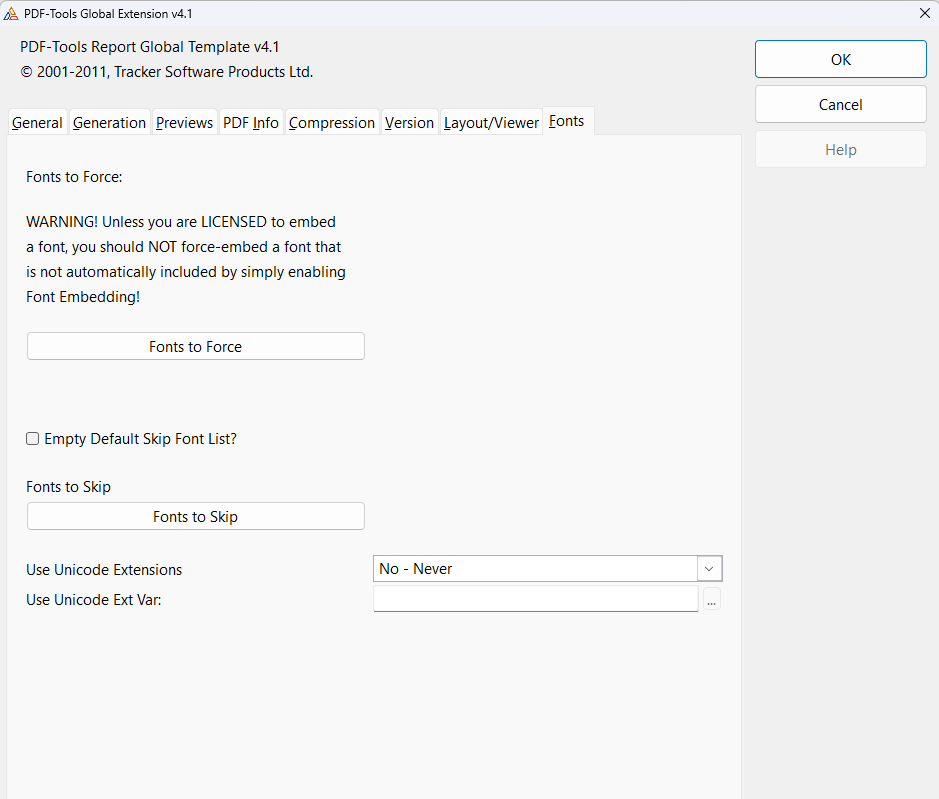The width and height of the screenshot is (939, 799).
Task: Close the PDF-Tools Global Extension window
Action: (x=922, y=13)
